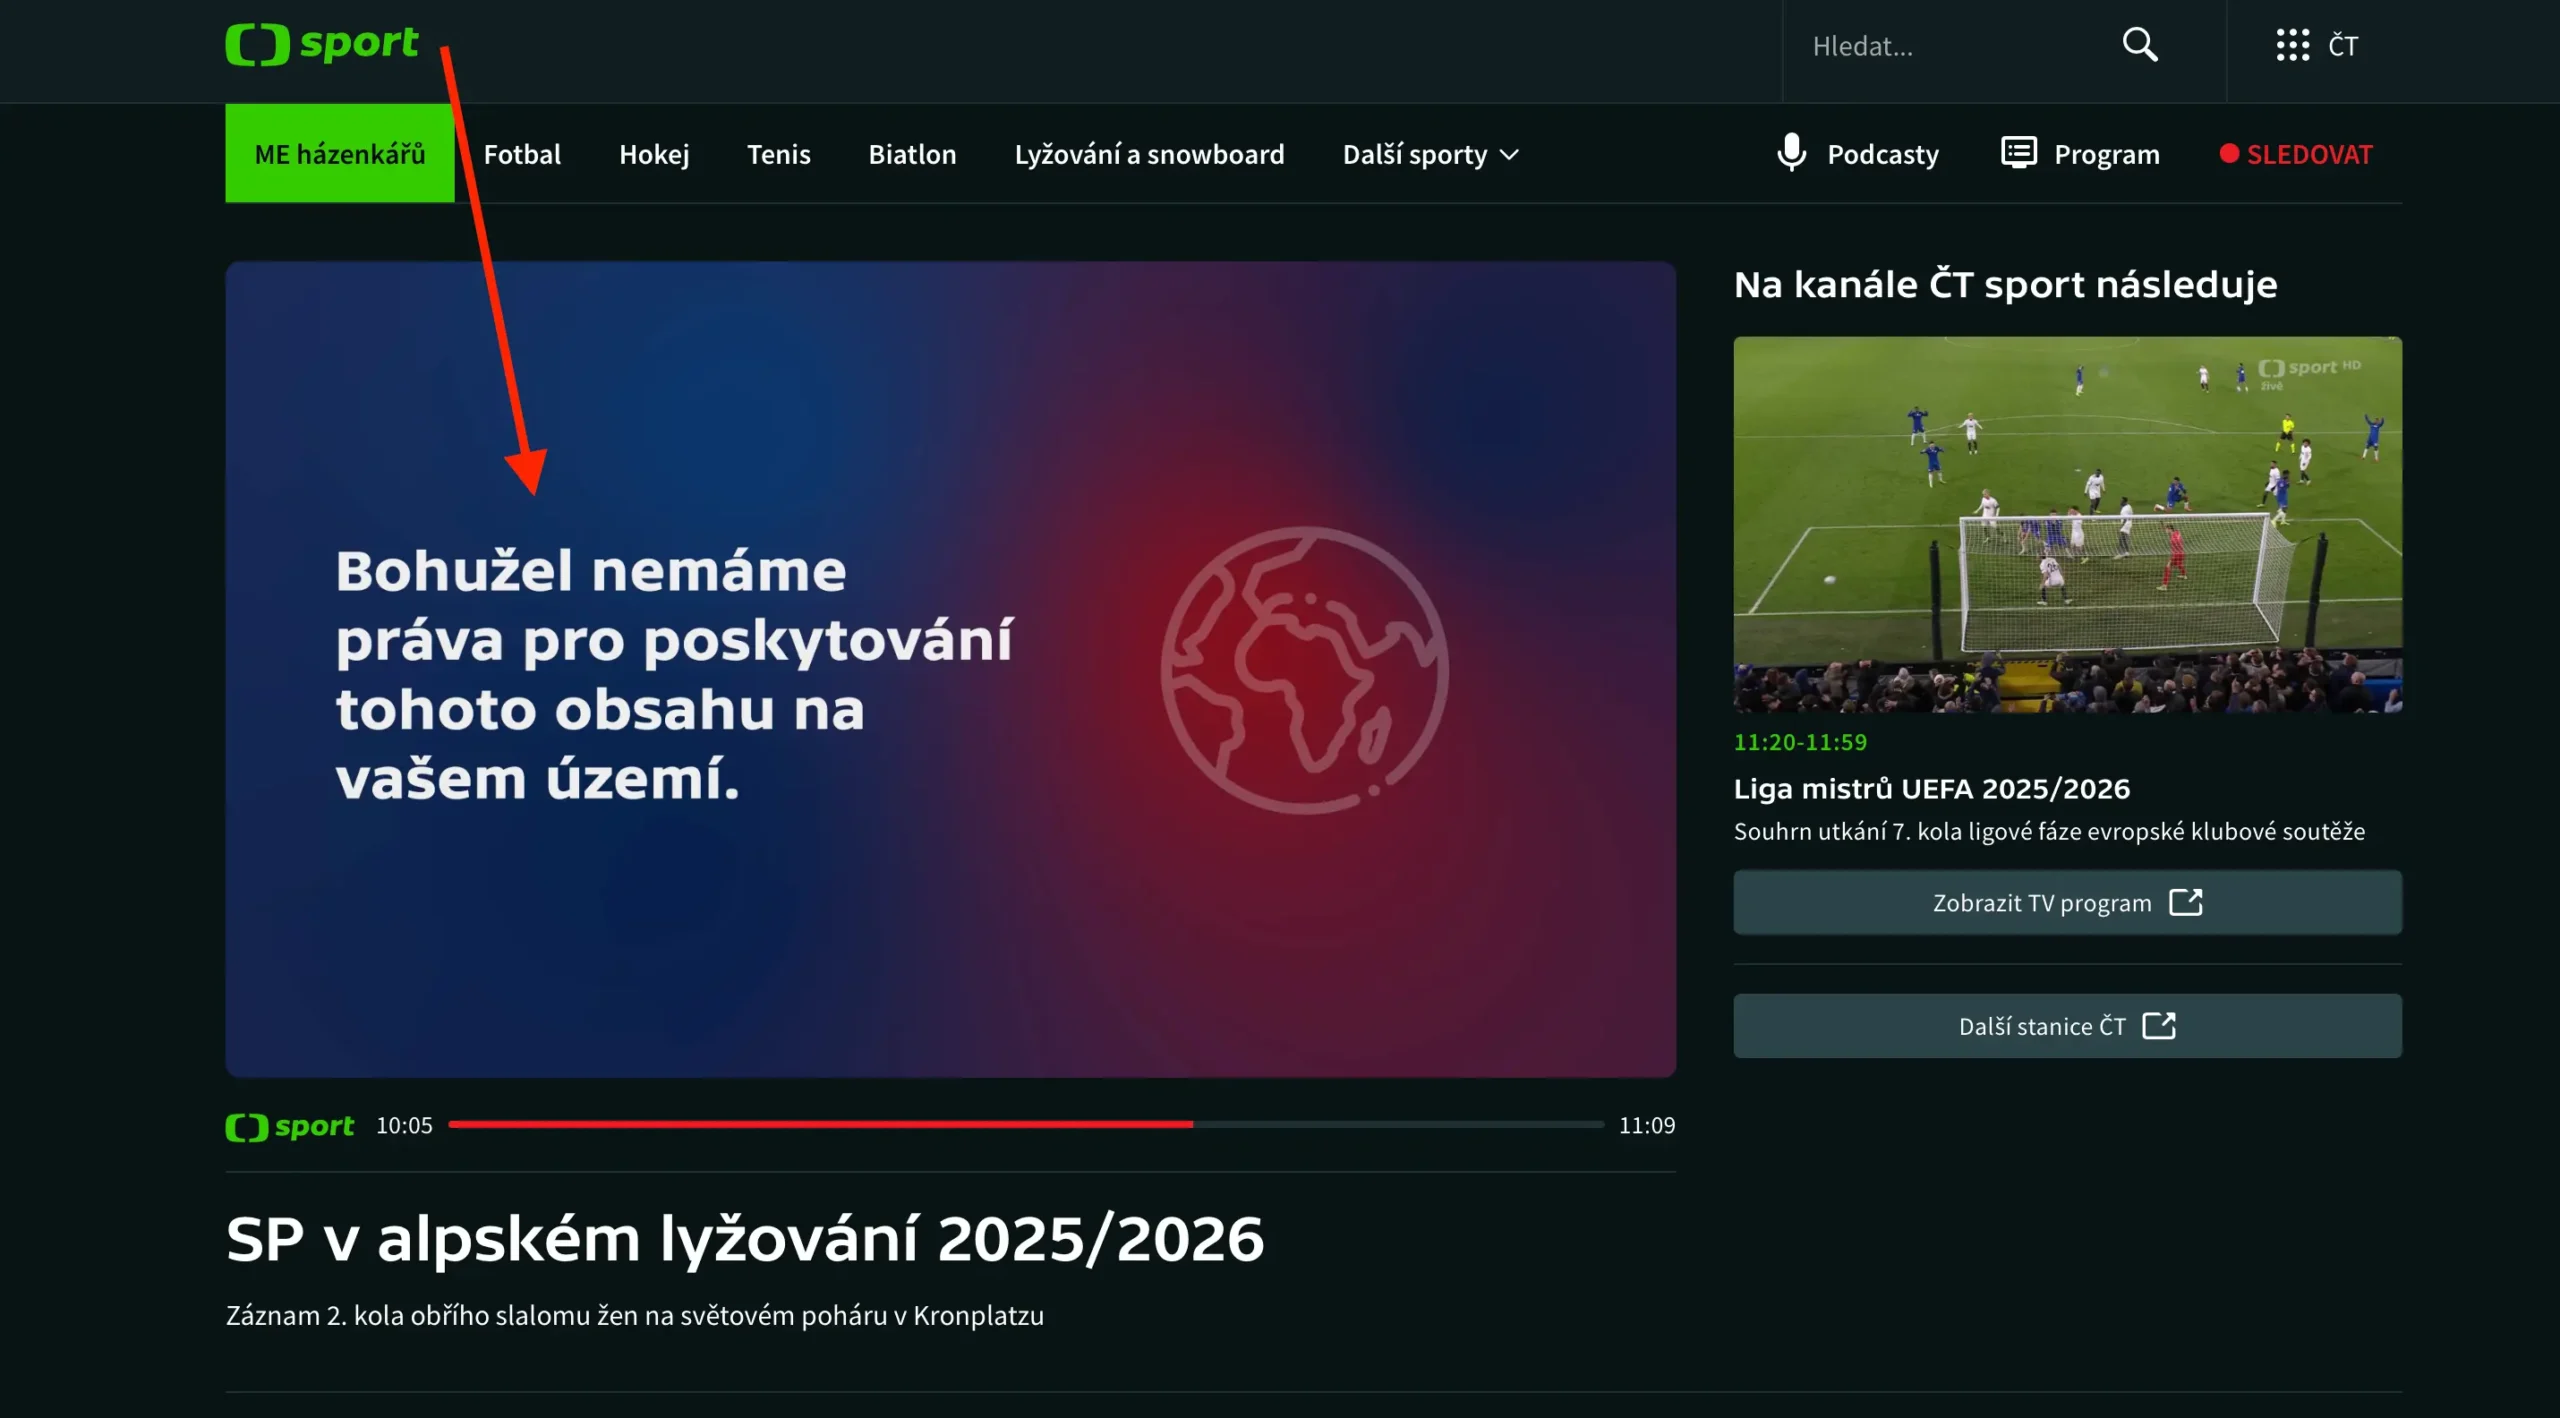Viewport: 2560px width, 1418px height.
Task: Open the Biatlon section
Action: pos(912,153)
